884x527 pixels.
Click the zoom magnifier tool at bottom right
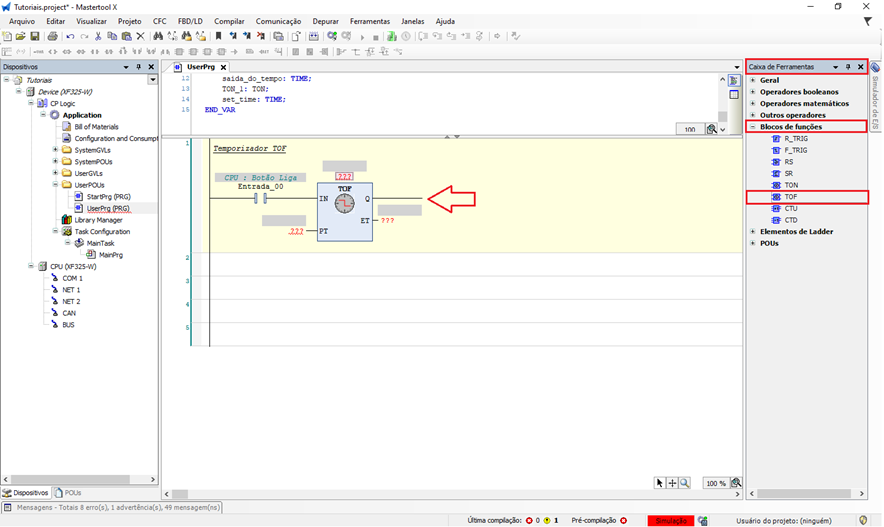coord(685,483)
